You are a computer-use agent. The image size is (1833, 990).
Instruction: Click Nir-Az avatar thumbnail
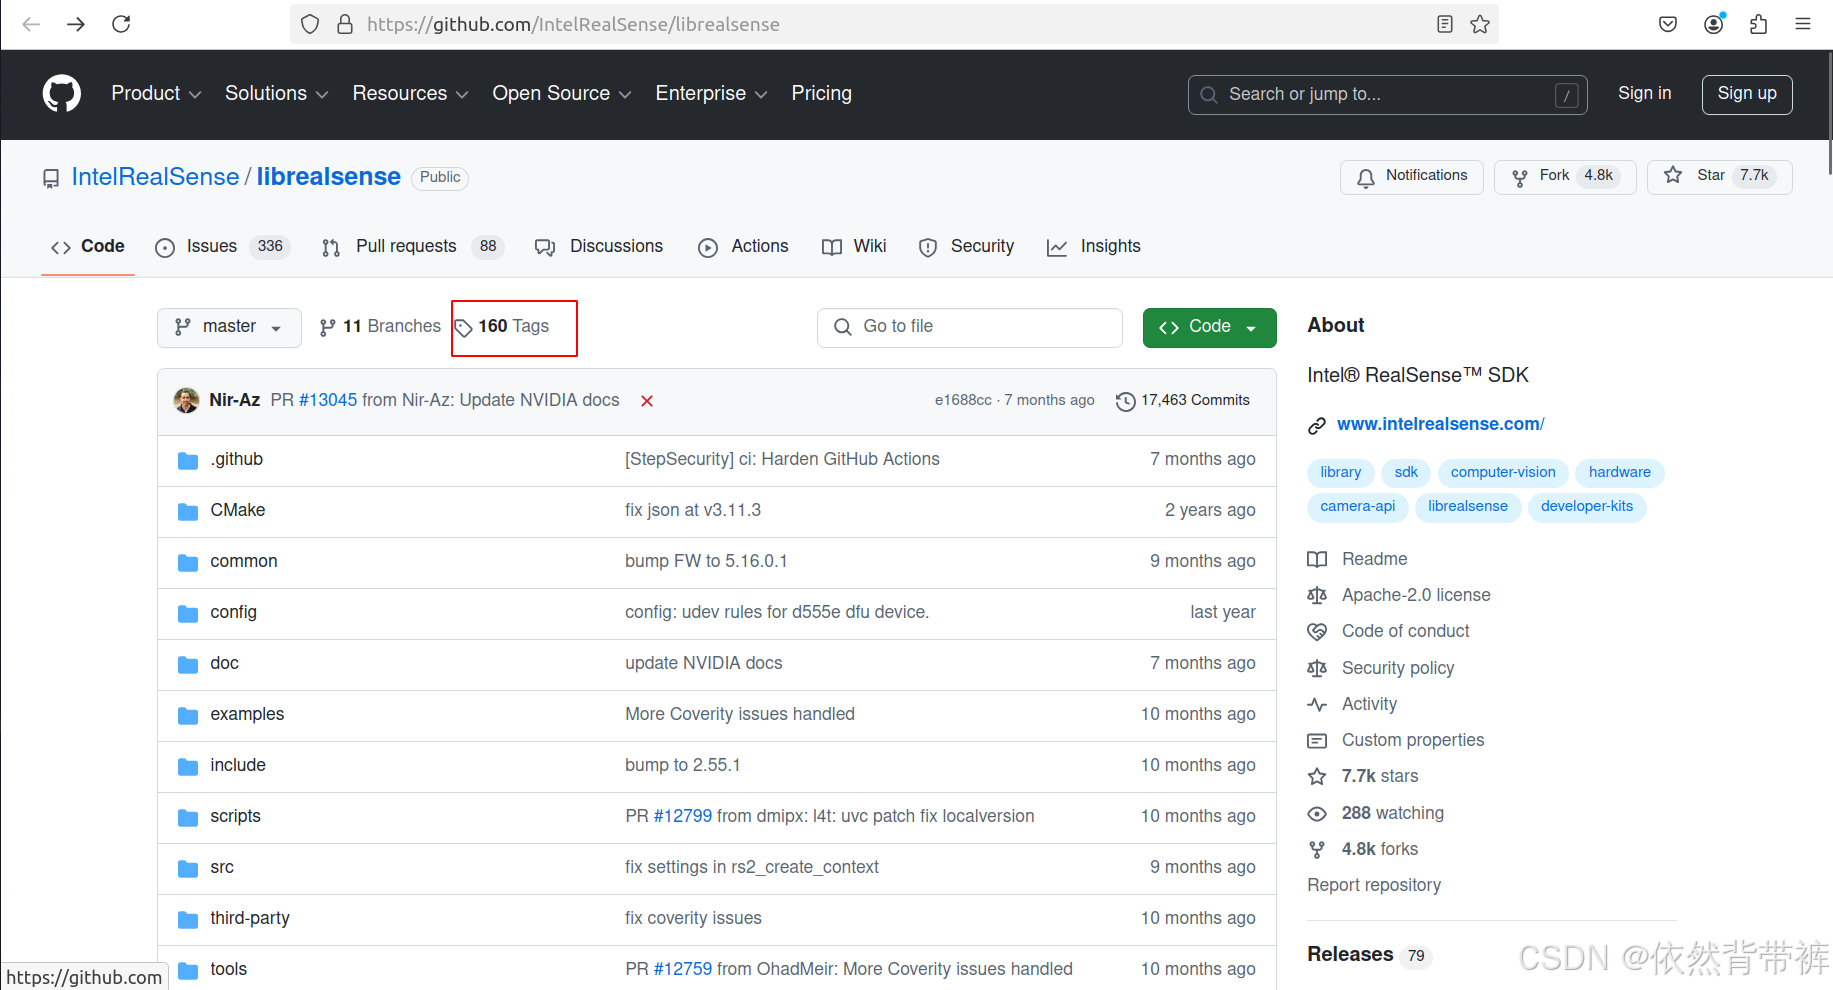coord(186,400)
